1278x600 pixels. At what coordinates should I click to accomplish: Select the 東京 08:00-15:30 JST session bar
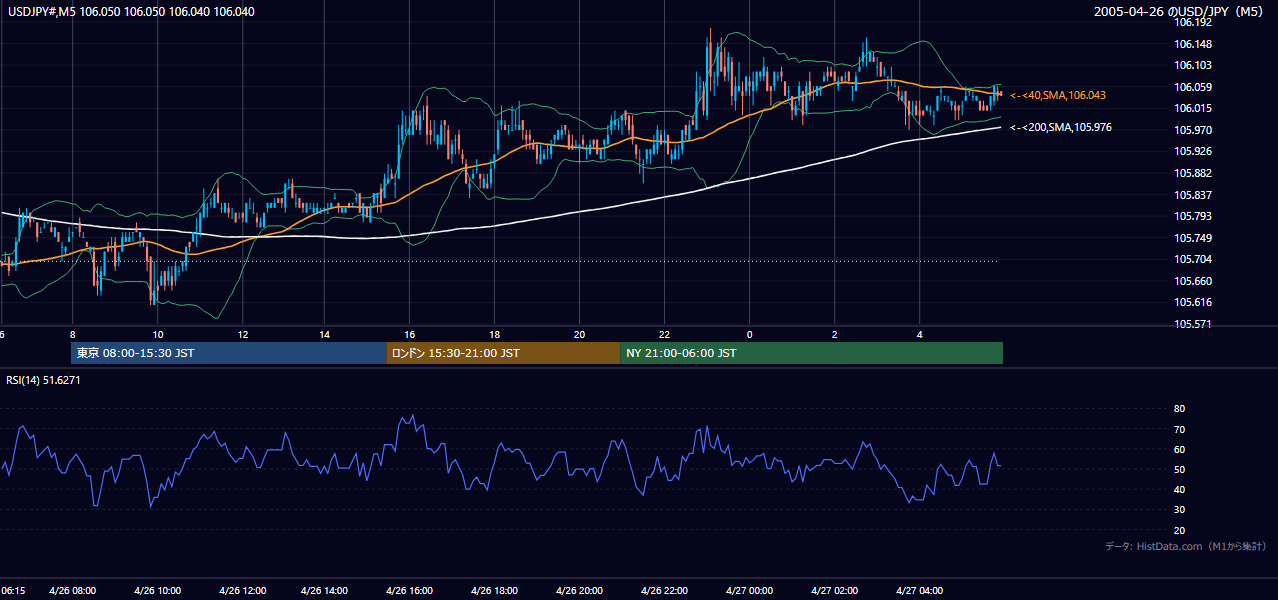tap(229, 353)
